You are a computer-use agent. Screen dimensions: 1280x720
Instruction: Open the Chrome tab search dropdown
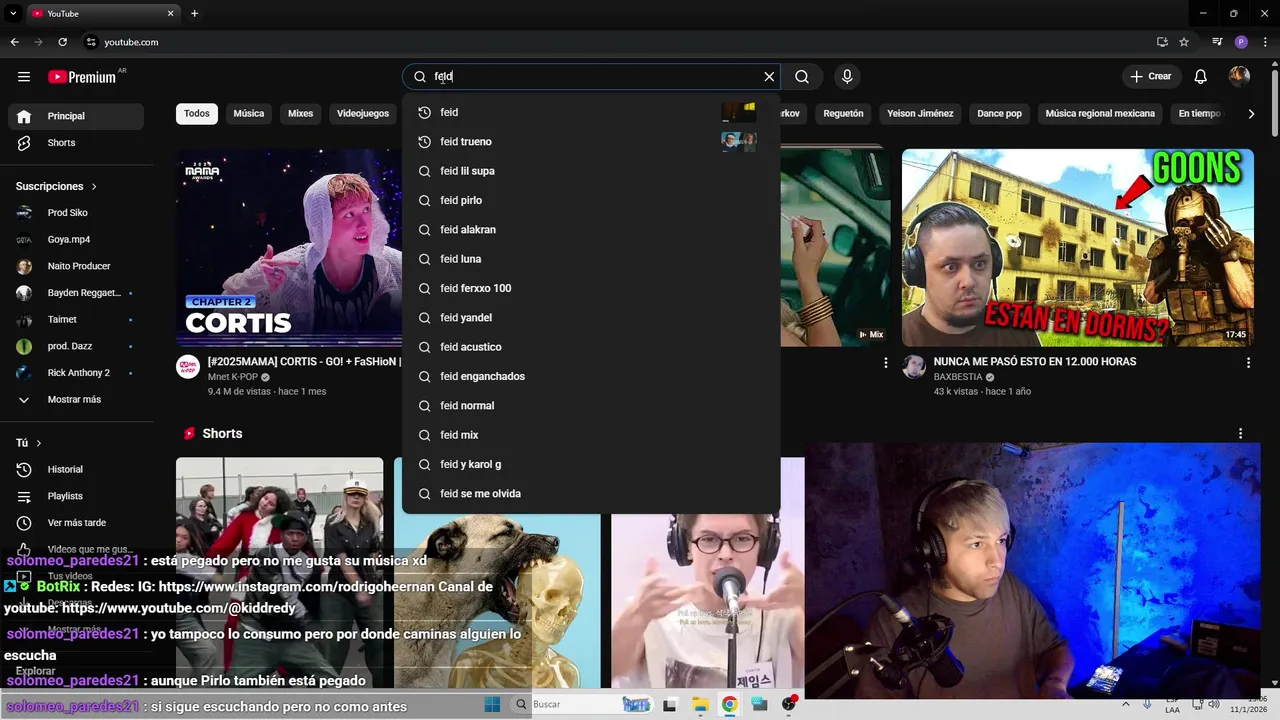[x=13, y=14]
